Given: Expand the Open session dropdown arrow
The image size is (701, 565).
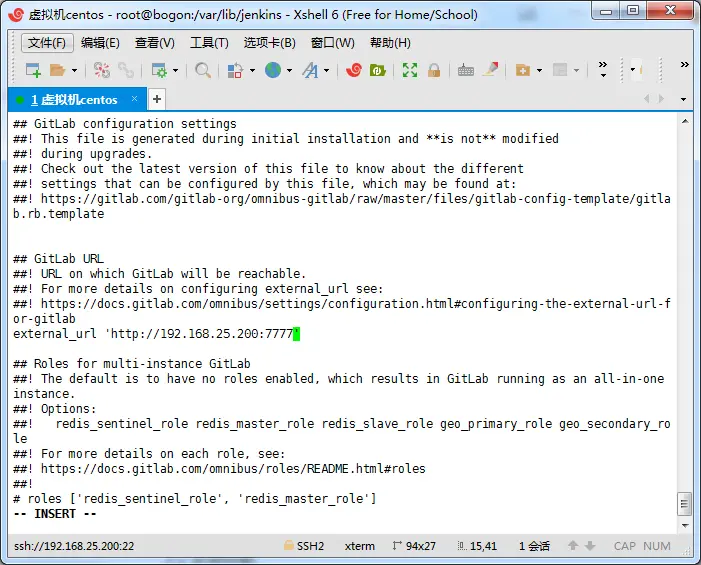Looking at the screenshot, I should (x=75, y=70).
